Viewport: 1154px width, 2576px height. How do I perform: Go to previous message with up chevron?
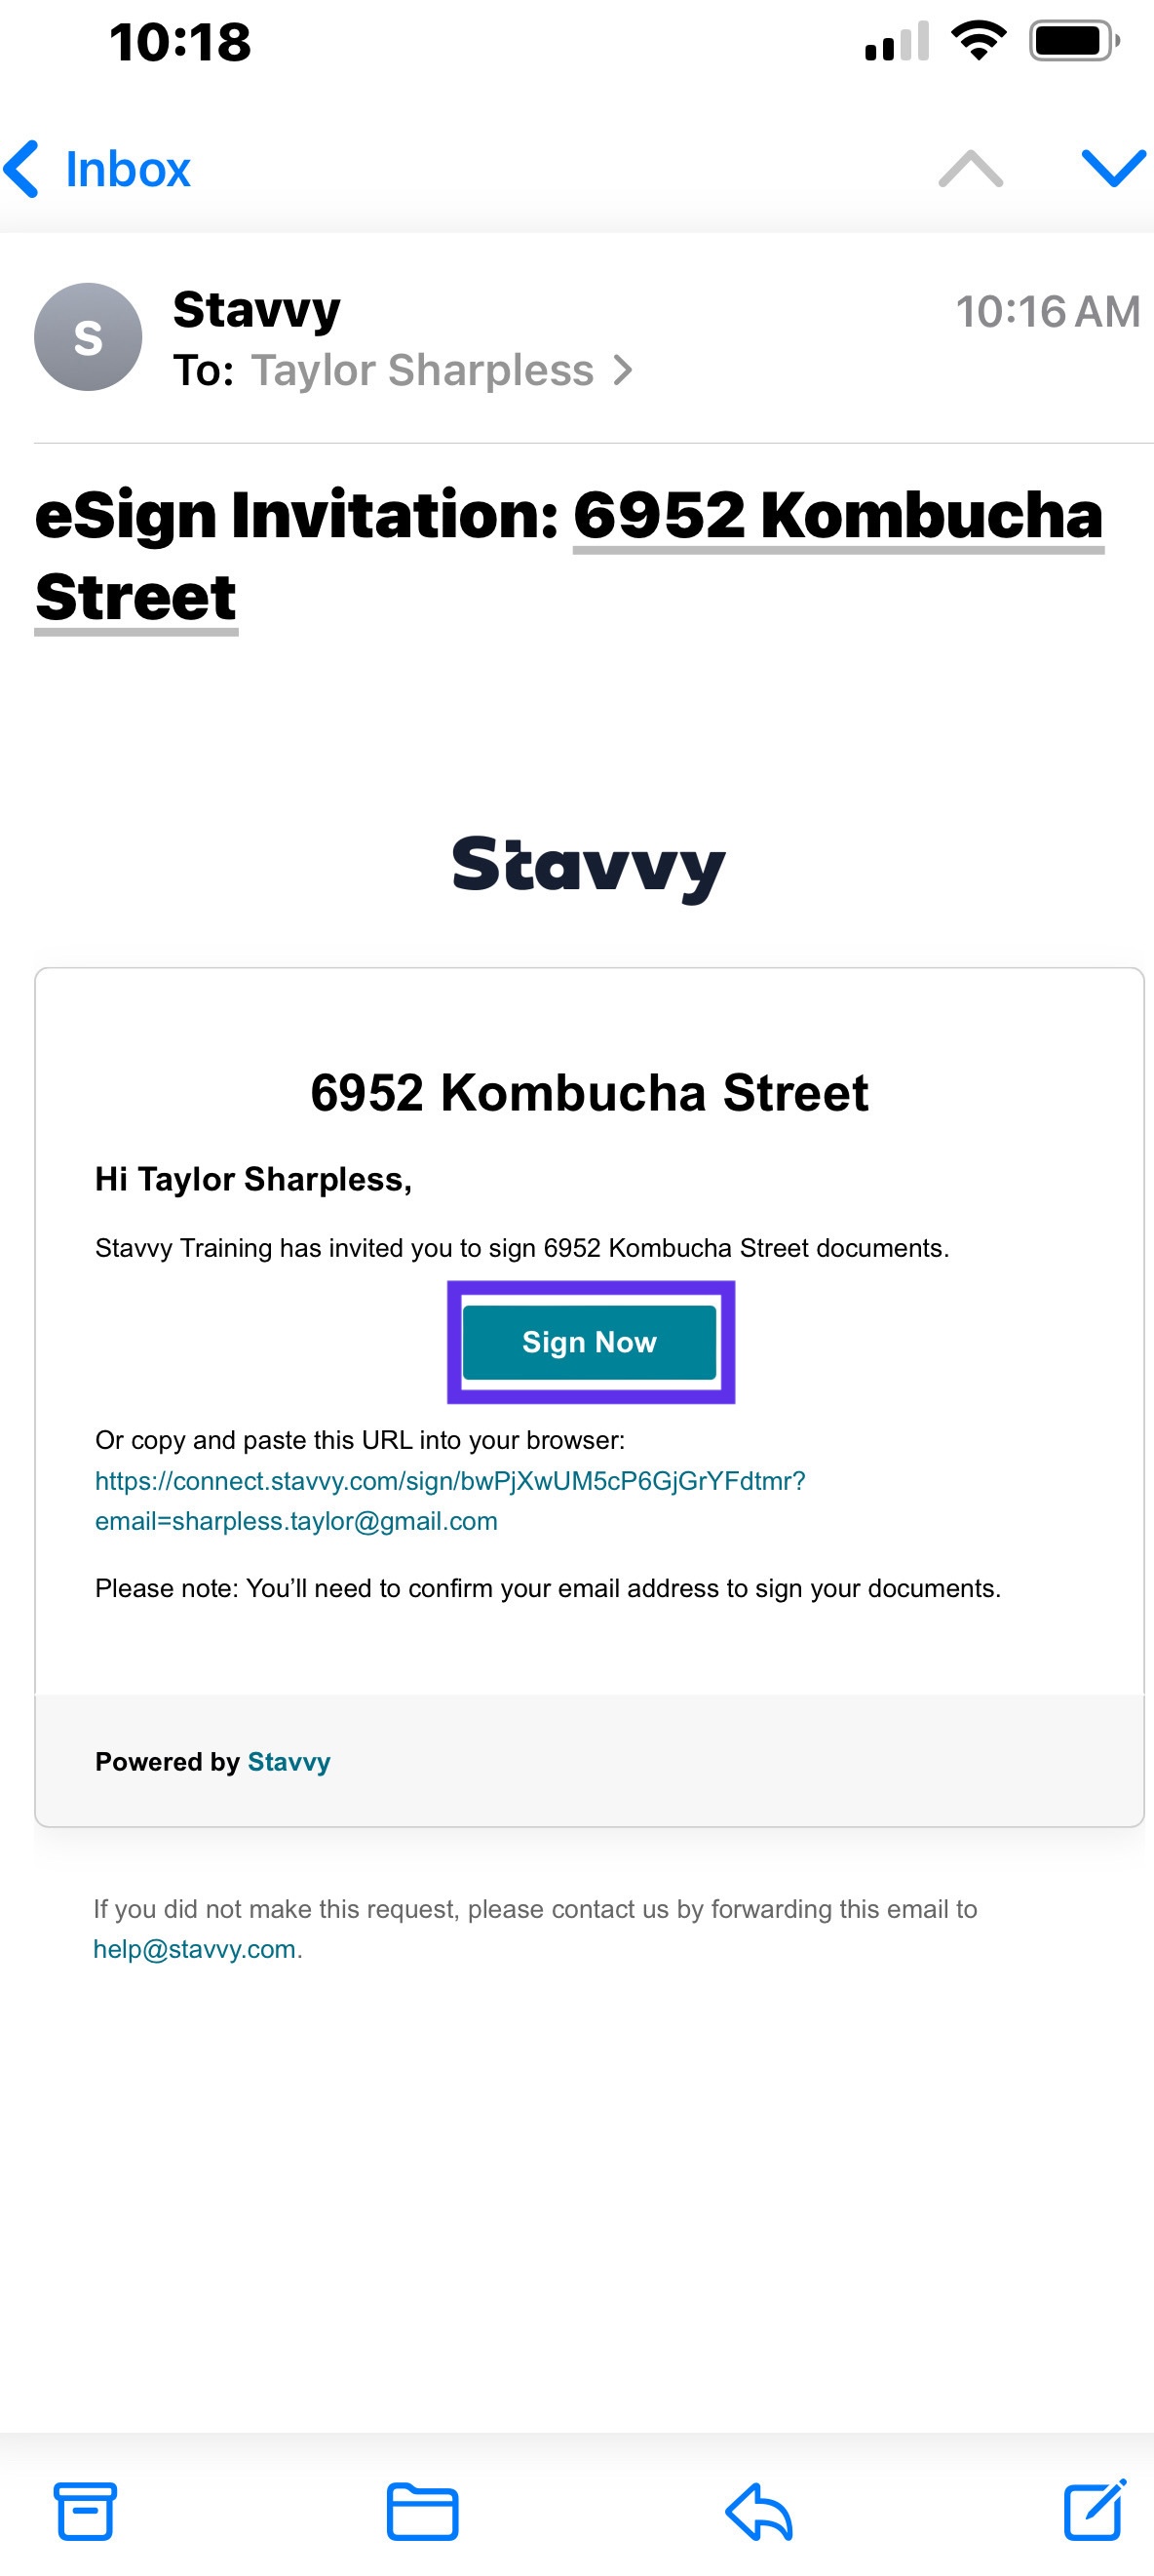[971, 168]
